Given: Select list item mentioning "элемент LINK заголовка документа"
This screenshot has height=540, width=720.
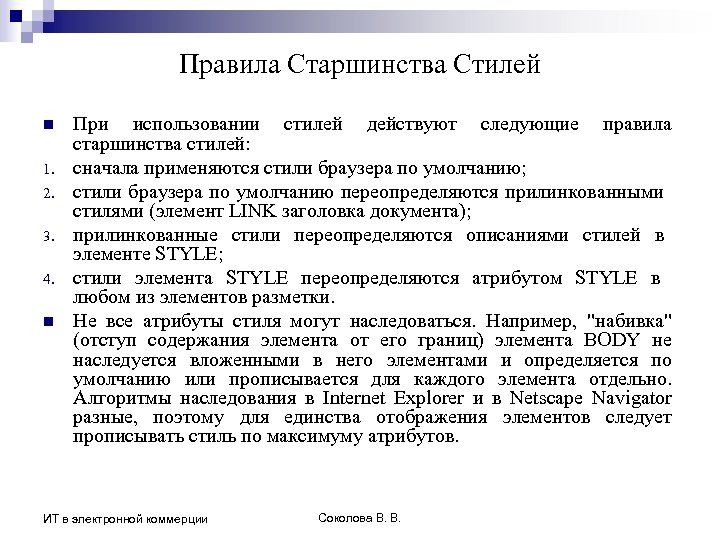Looking at the screenshot, I should tap(368, 202).
